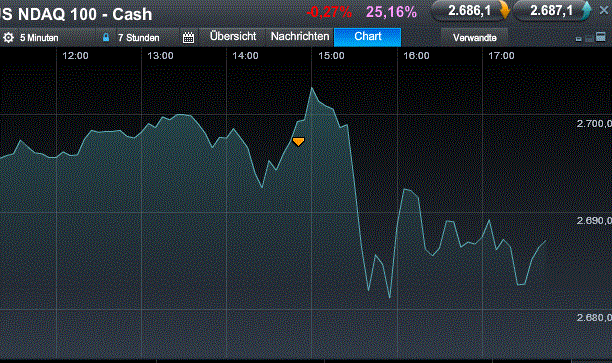Screen dimensions: 612x363
Task: Select the Chart tab
Action: click(368, 37)
